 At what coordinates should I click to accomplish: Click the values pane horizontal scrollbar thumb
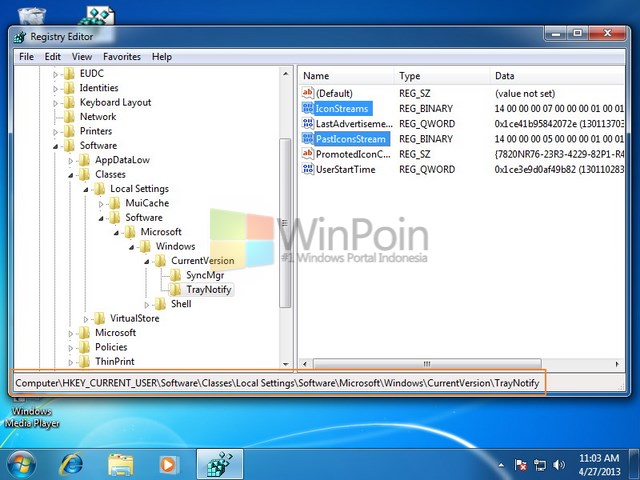tap(427, 364)
